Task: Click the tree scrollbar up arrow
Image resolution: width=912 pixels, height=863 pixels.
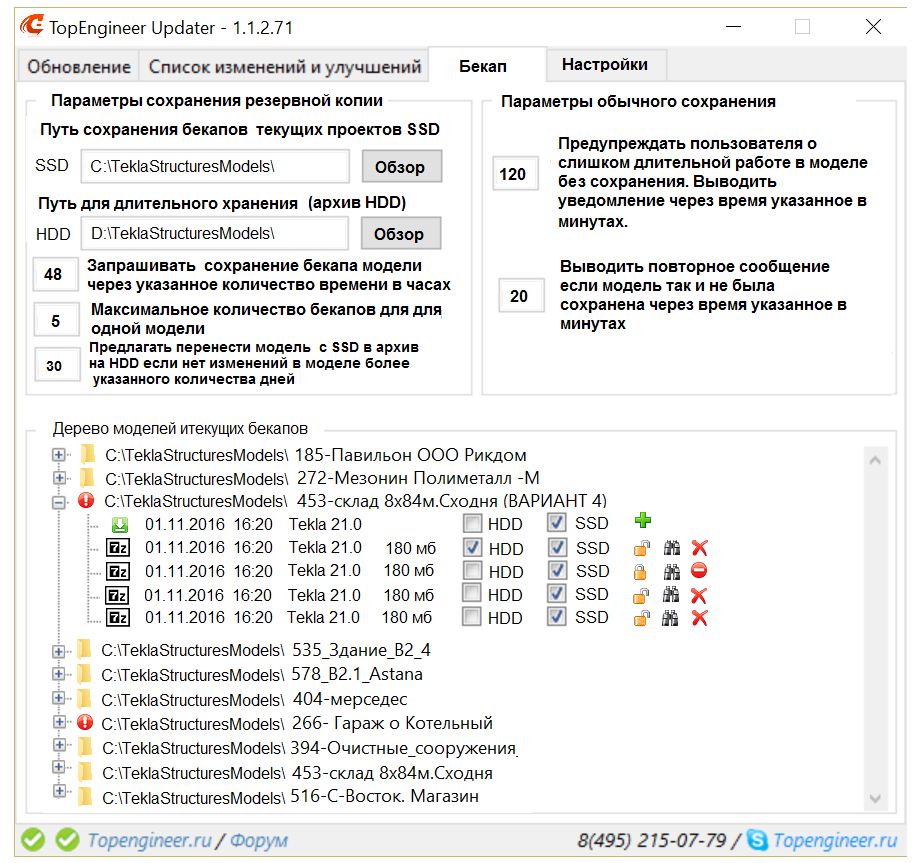Action: pyautogui.click(x=875, y=460)
